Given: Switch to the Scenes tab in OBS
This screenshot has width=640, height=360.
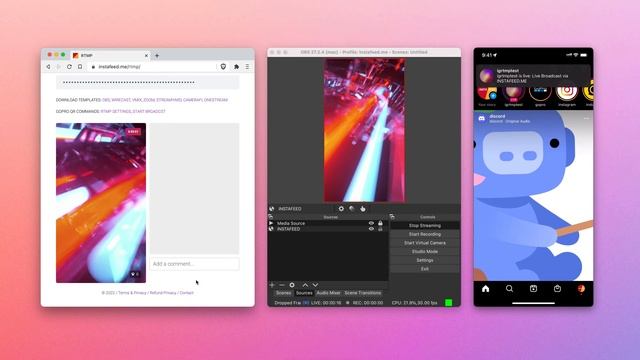Looking at the screenshot, I should pos(284,293).
